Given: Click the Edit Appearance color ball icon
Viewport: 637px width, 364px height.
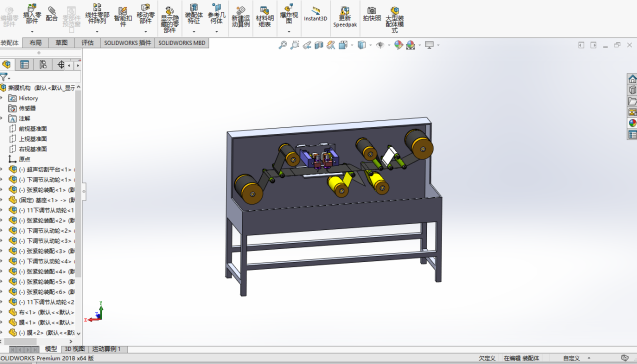Looking at the screenshot, I should point(399,45).
